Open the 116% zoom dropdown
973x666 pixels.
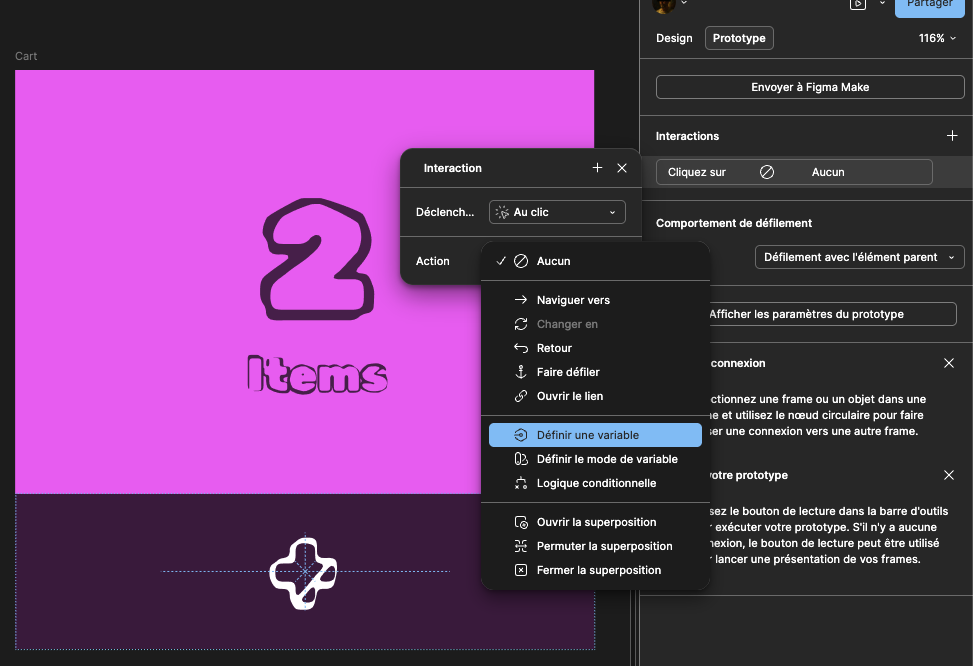click(x=937, y=38)
